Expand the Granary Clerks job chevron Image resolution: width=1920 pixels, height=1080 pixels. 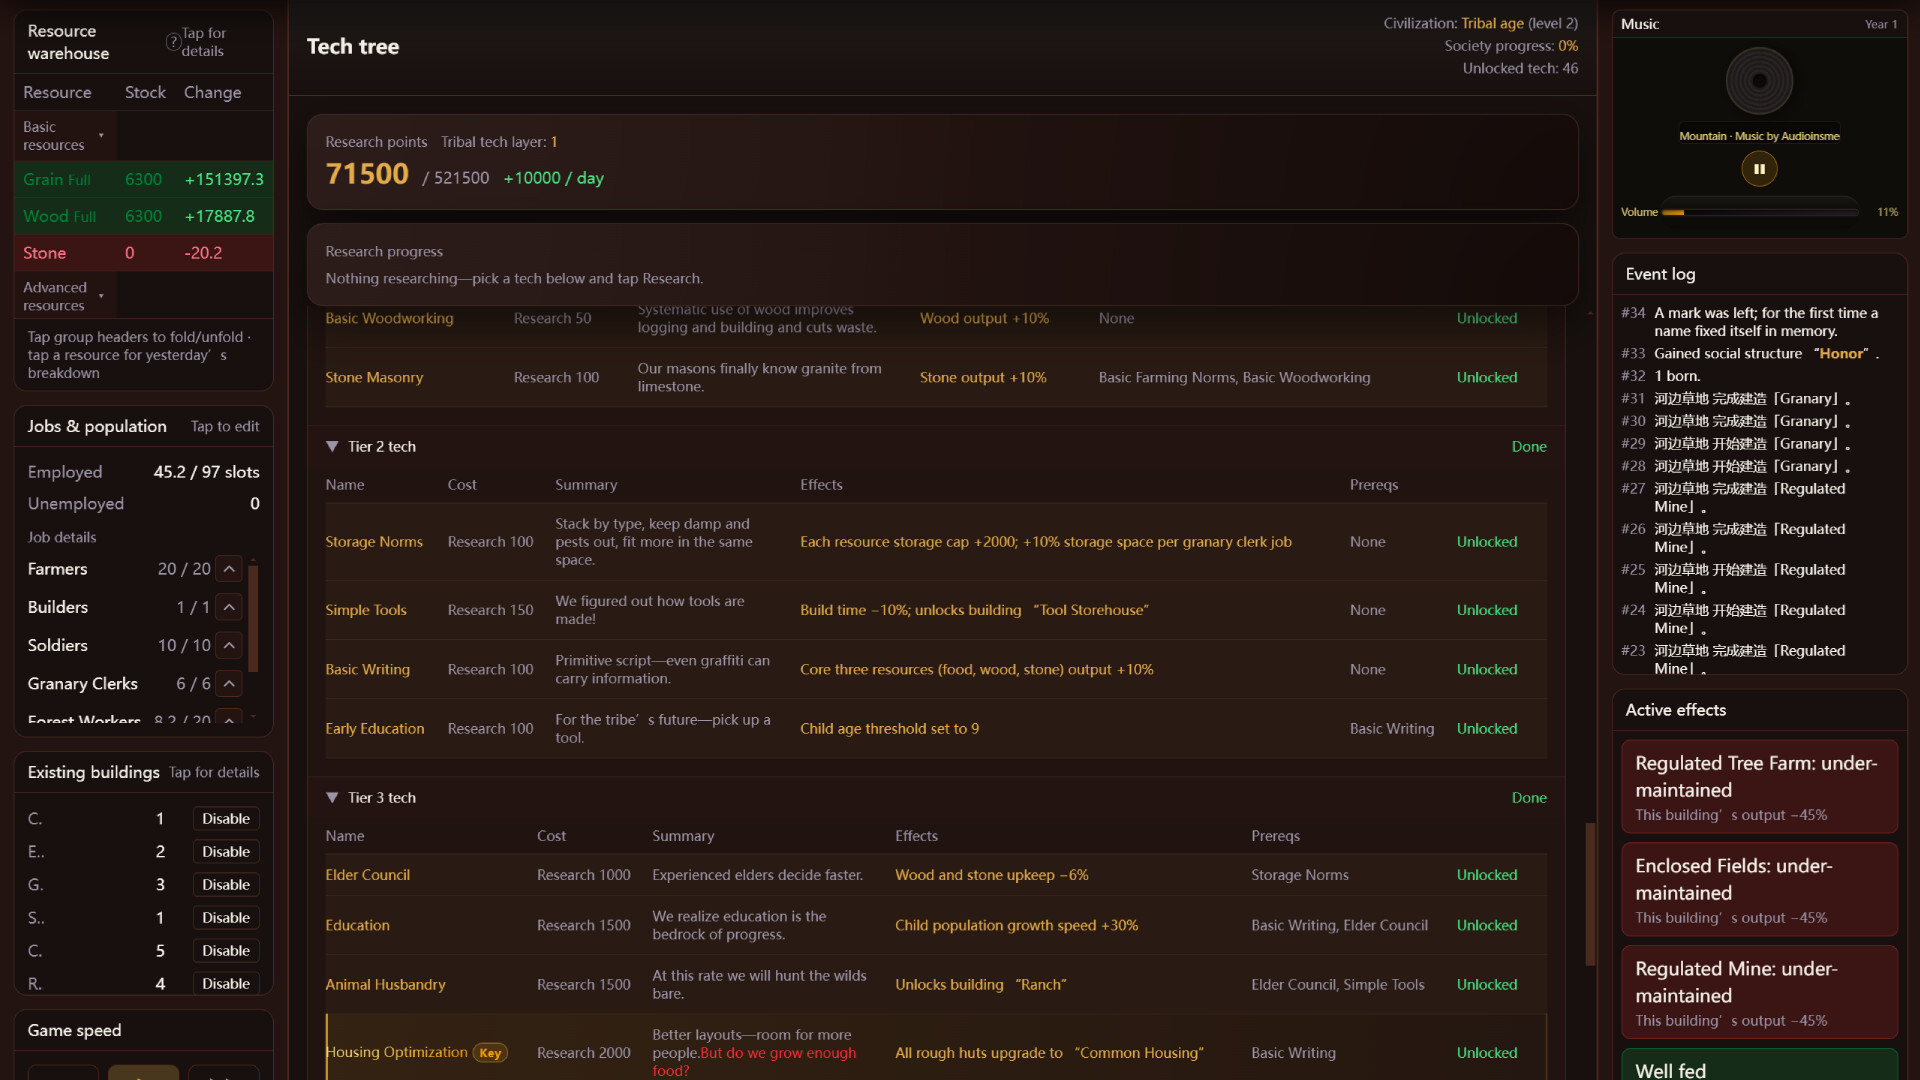229,684
